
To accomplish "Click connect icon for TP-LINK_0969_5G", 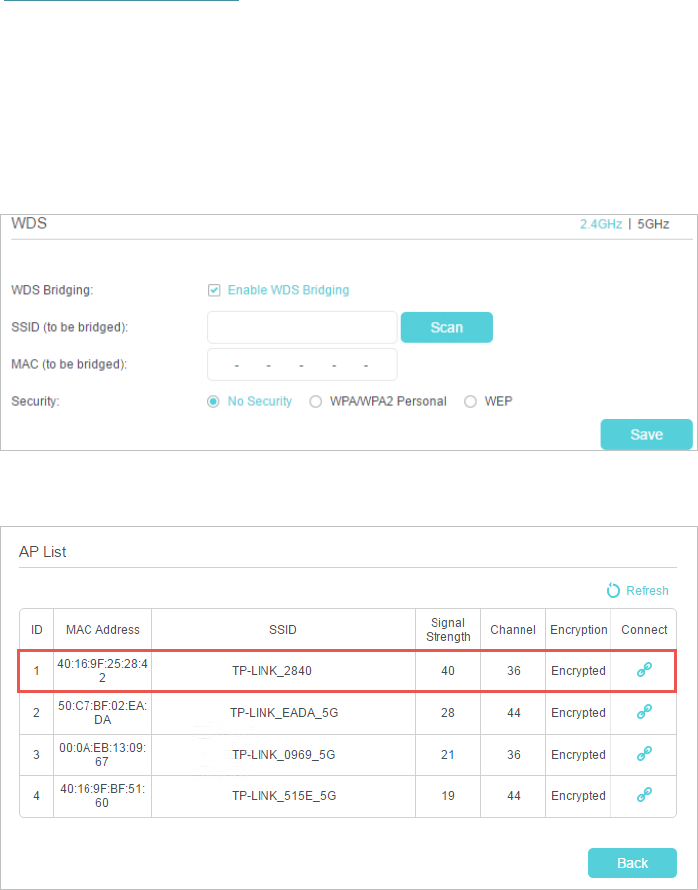I will click(644, 754).
